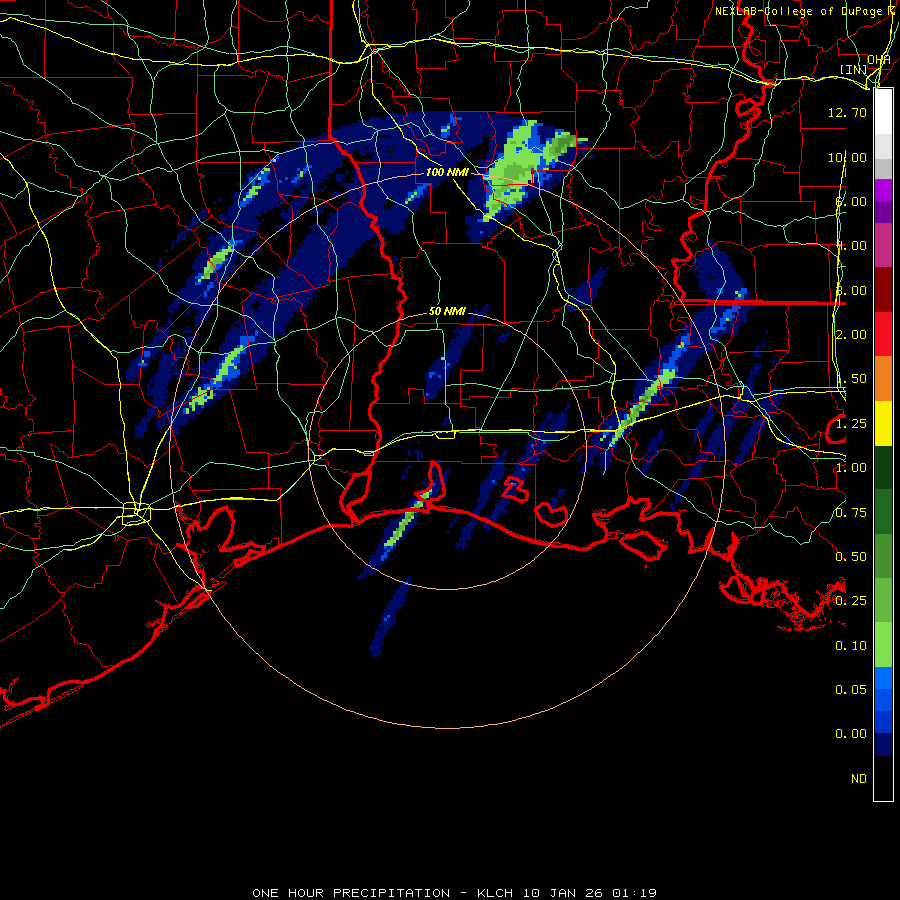900x900 pixels.
Task: Click the 0.05 legend value
Action: pyautogui.click(x=851, y=690)
